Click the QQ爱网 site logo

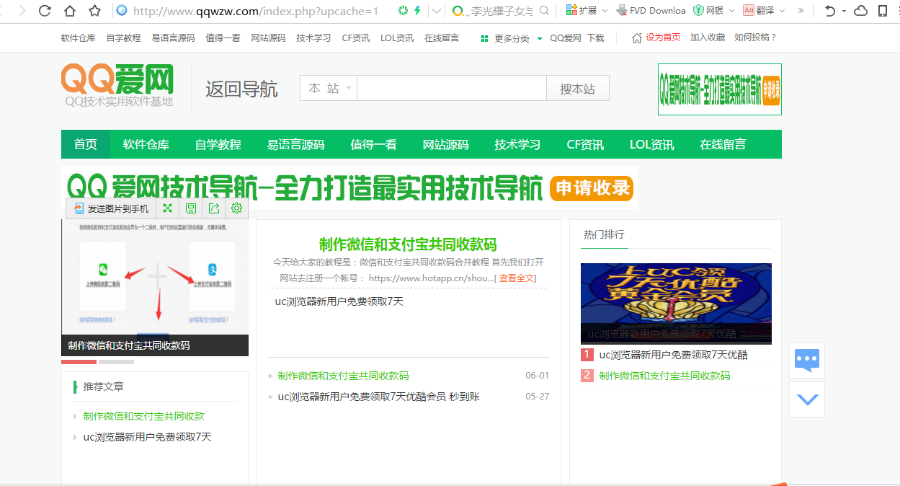118,85
